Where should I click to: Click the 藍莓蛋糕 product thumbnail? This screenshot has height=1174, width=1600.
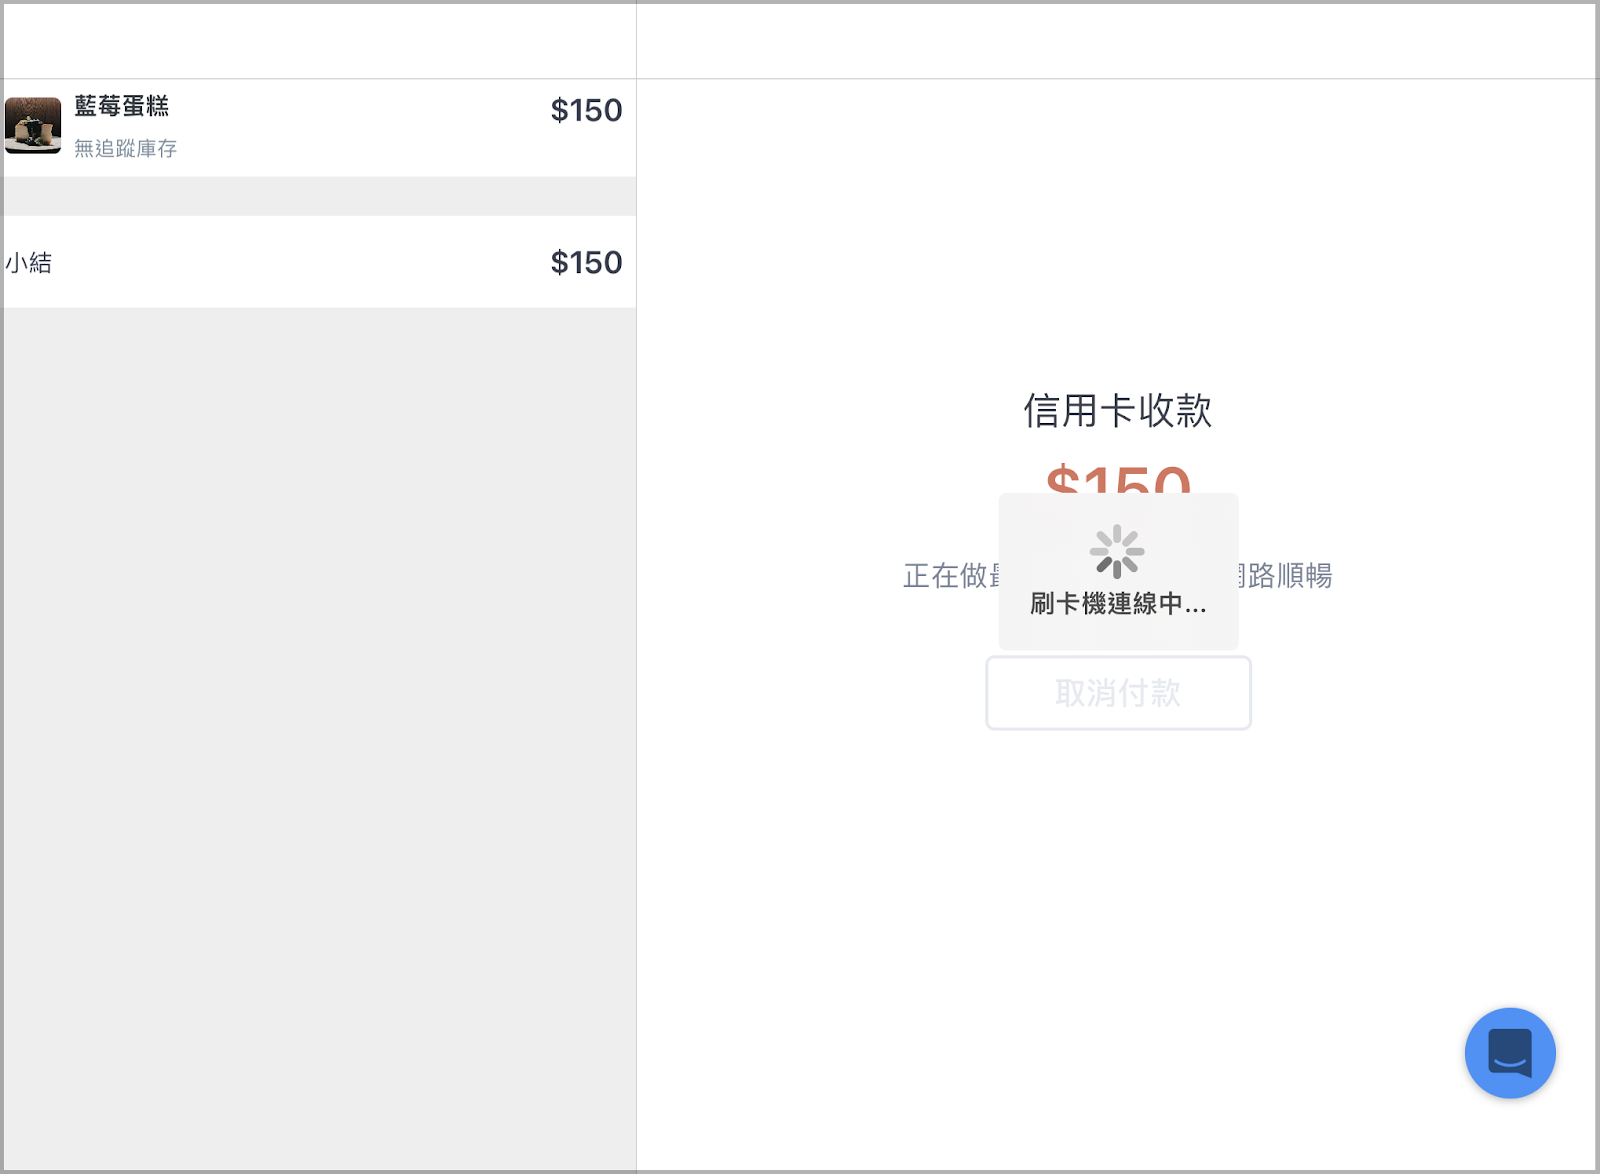pyautogui.click(x=33, y=125)
